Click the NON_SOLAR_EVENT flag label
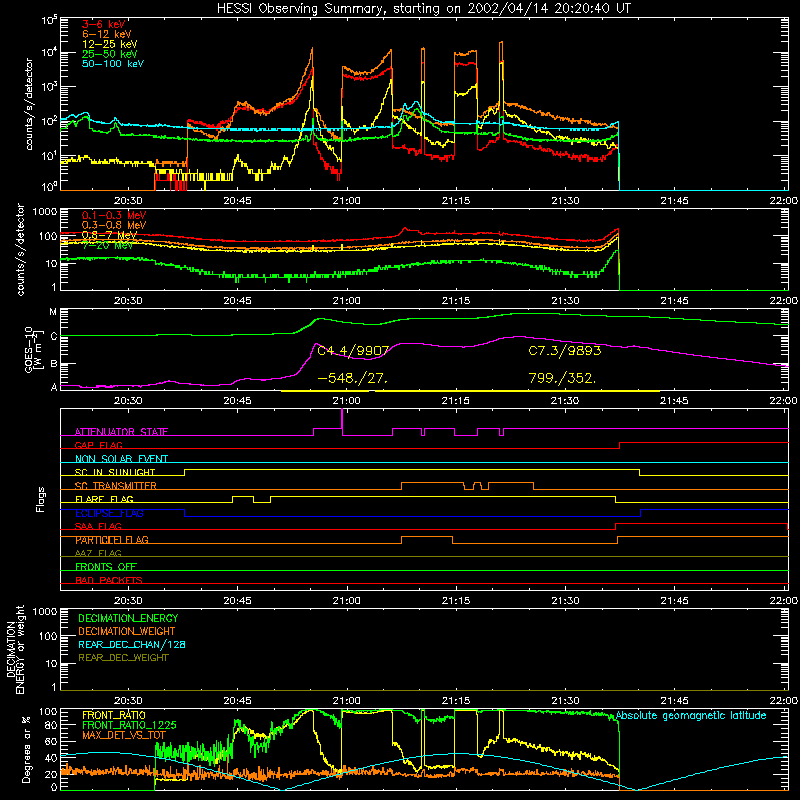800x800 pixels. point(121,459)
